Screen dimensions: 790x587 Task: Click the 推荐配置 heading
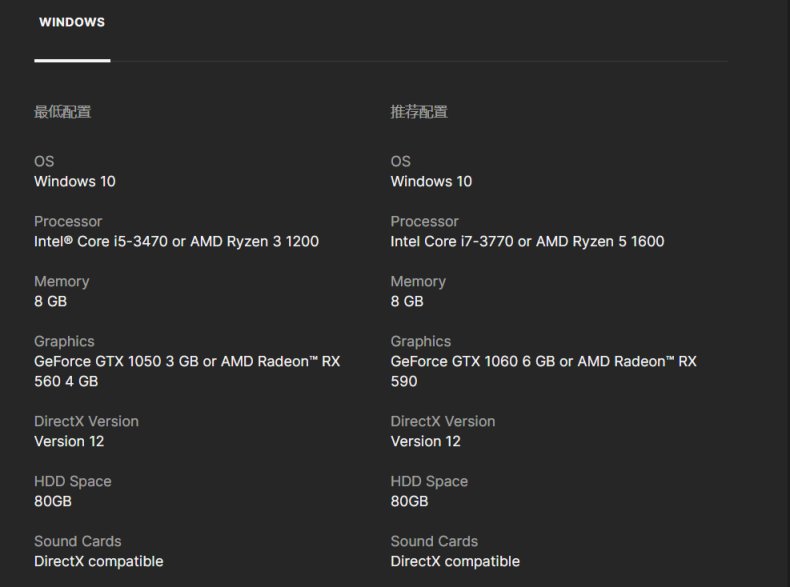419,112
